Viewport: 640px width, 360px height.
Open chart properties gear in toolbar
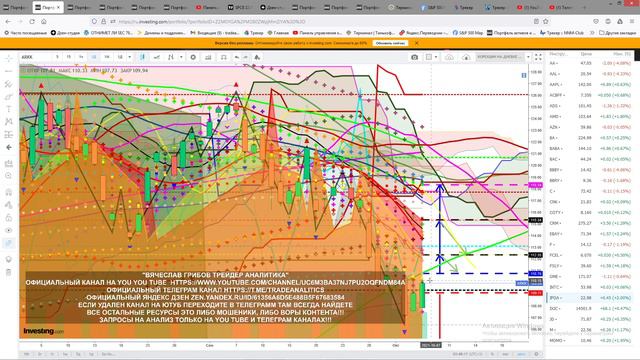click(x=193, y=57)
